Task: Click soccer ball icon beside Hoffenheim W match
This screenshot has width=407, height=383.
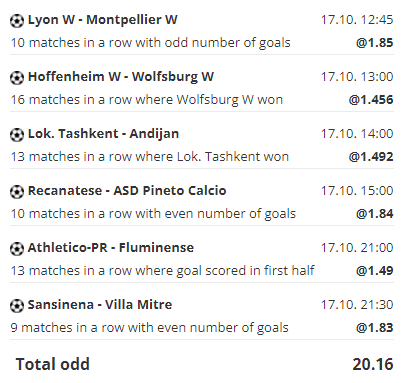Action: click(x=17, y=78)
